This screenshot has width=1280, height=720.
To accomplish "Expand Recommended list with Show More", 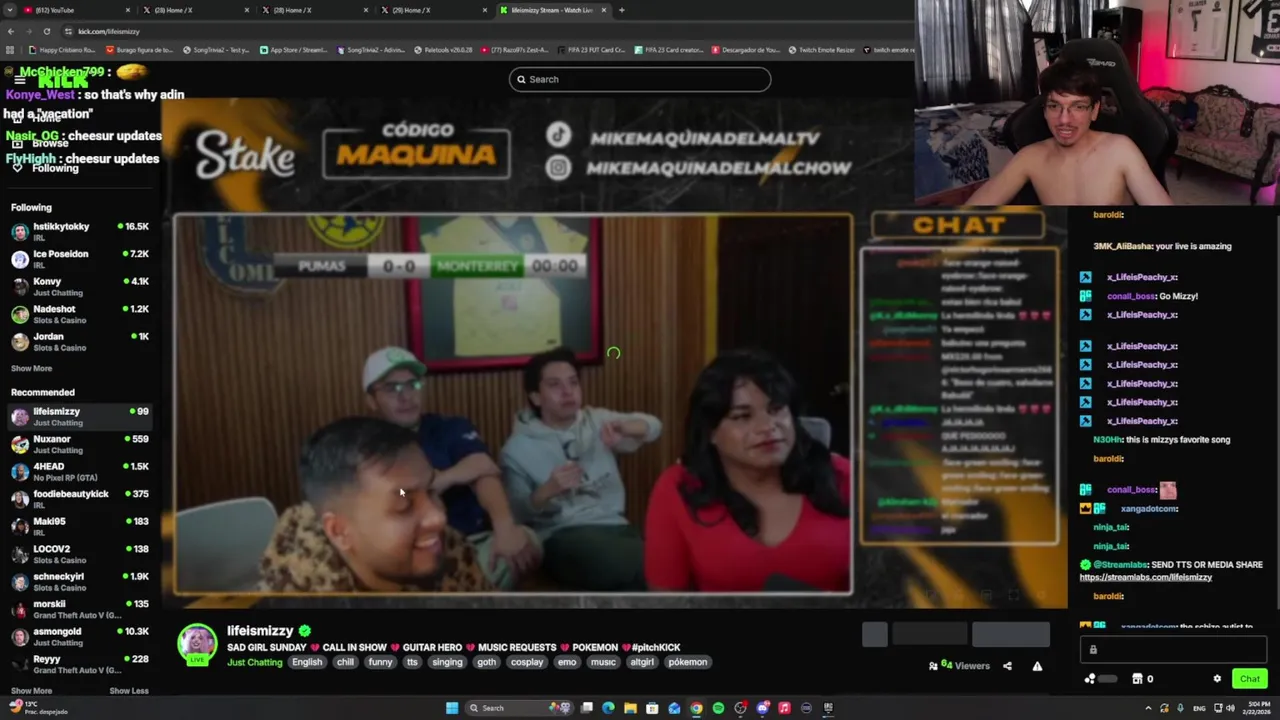I will tap(31, 691).
